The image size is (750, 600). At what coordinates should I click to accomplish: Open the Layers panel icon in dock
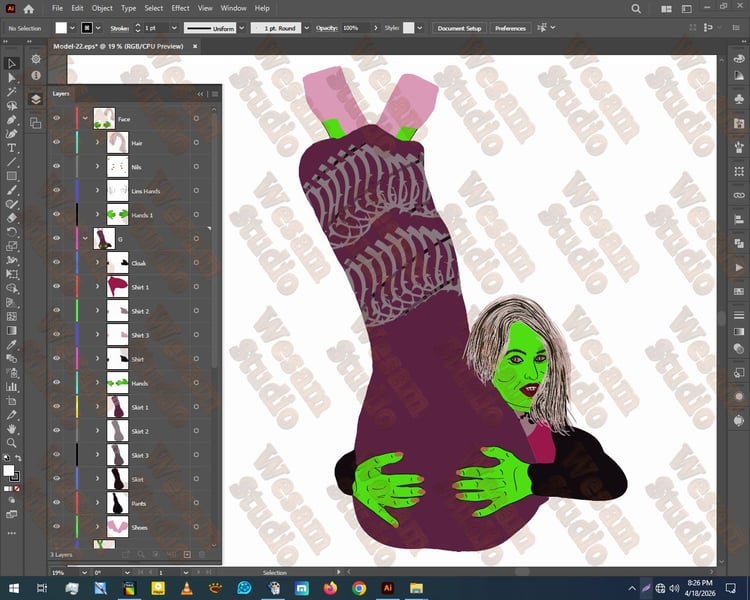(36, 99)
